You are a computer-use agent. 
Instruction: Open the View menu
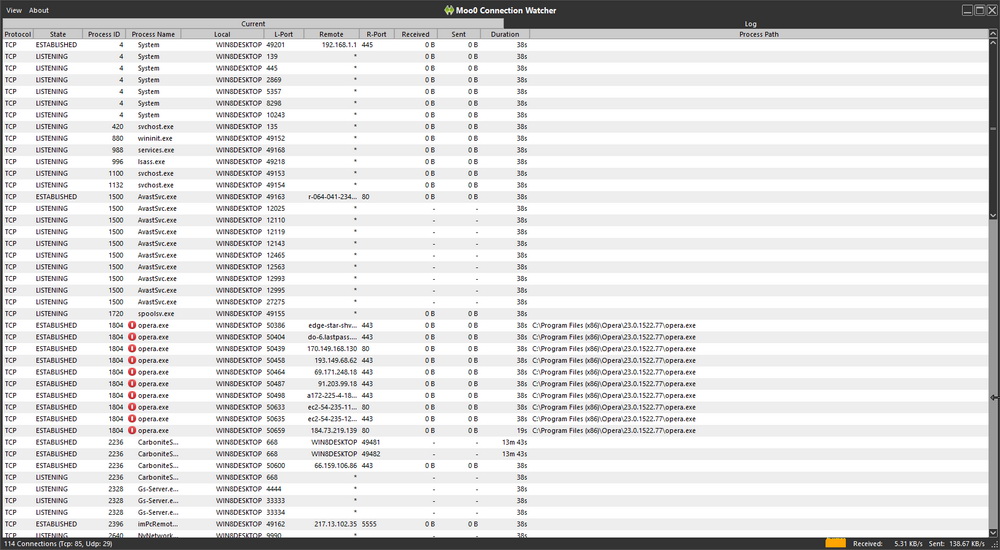[13, 10]
